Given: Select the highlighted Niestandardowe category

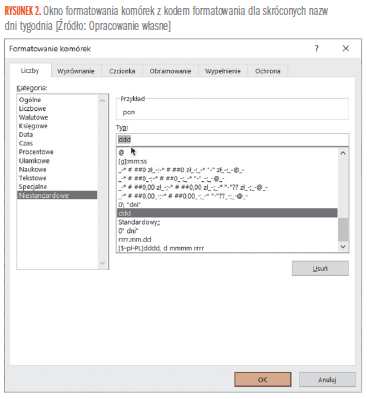Looking at the screenshot, I should [57, 195].
